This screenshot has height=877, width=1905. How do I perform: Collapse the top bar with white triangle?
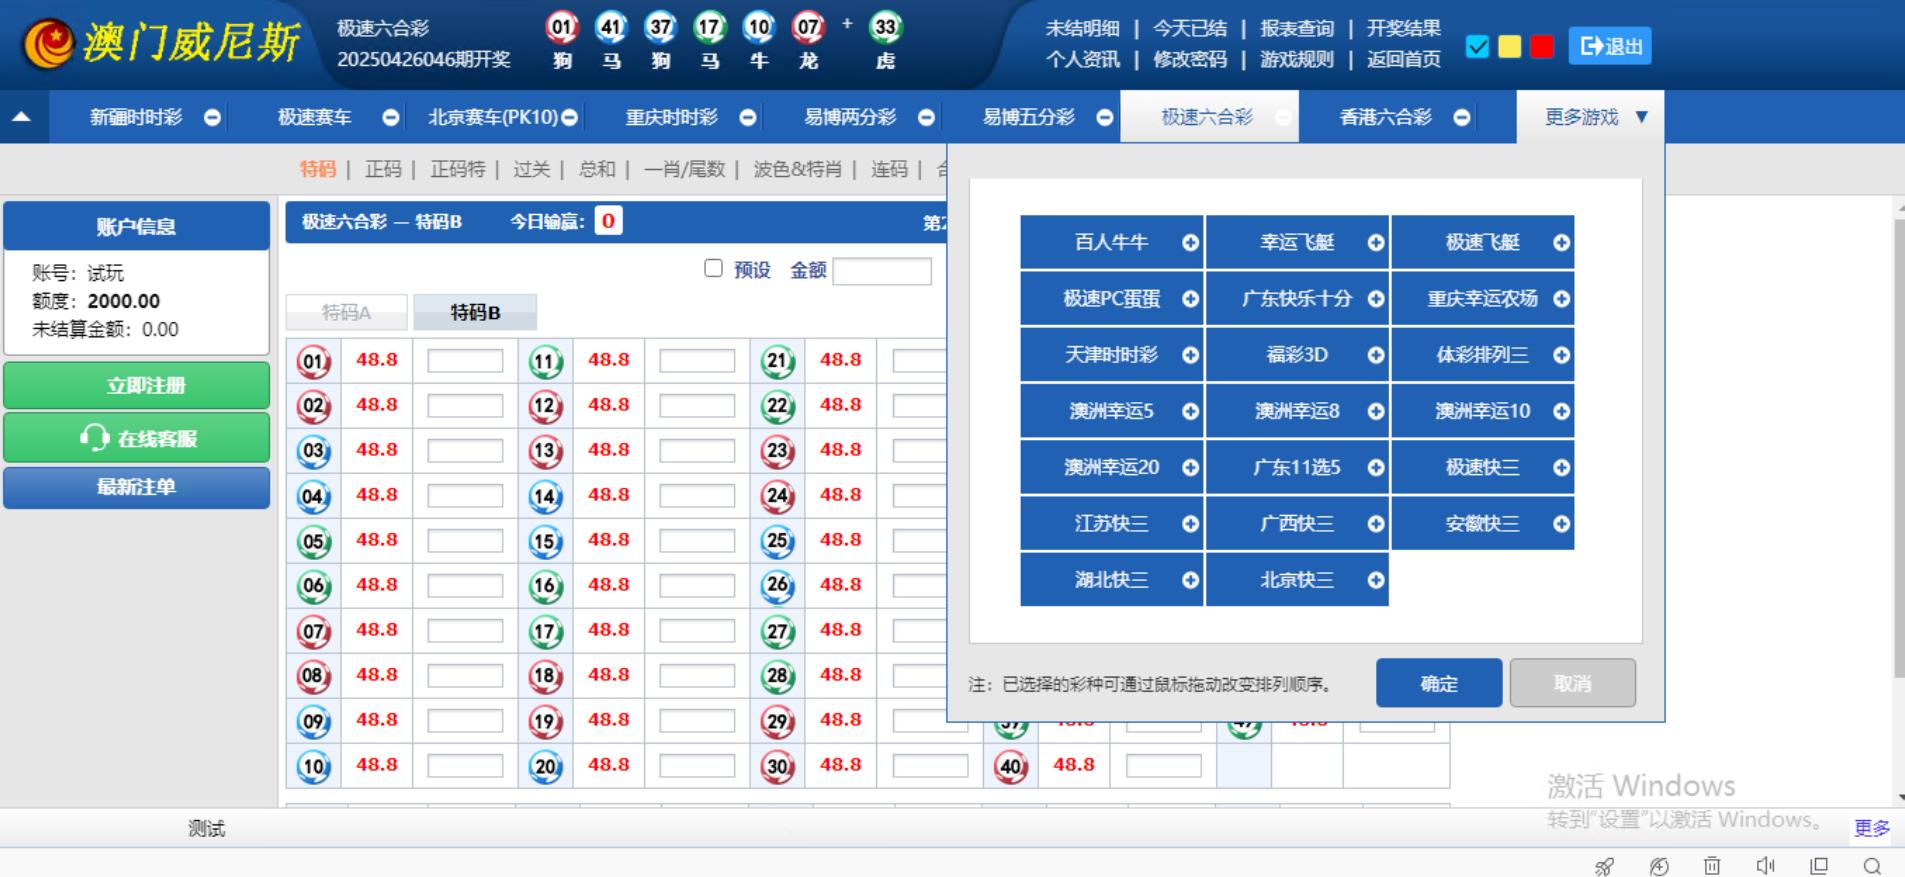point(21,117)
